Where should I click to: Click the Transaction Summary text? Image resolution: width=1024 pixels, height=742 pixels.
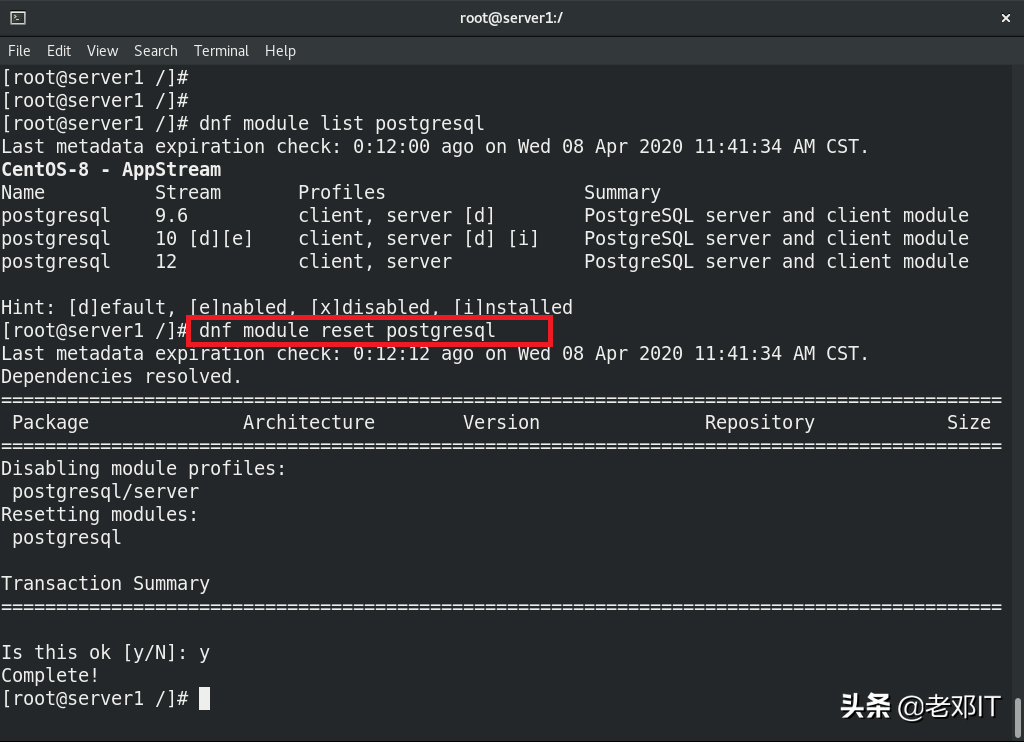[x=105, y=583]
